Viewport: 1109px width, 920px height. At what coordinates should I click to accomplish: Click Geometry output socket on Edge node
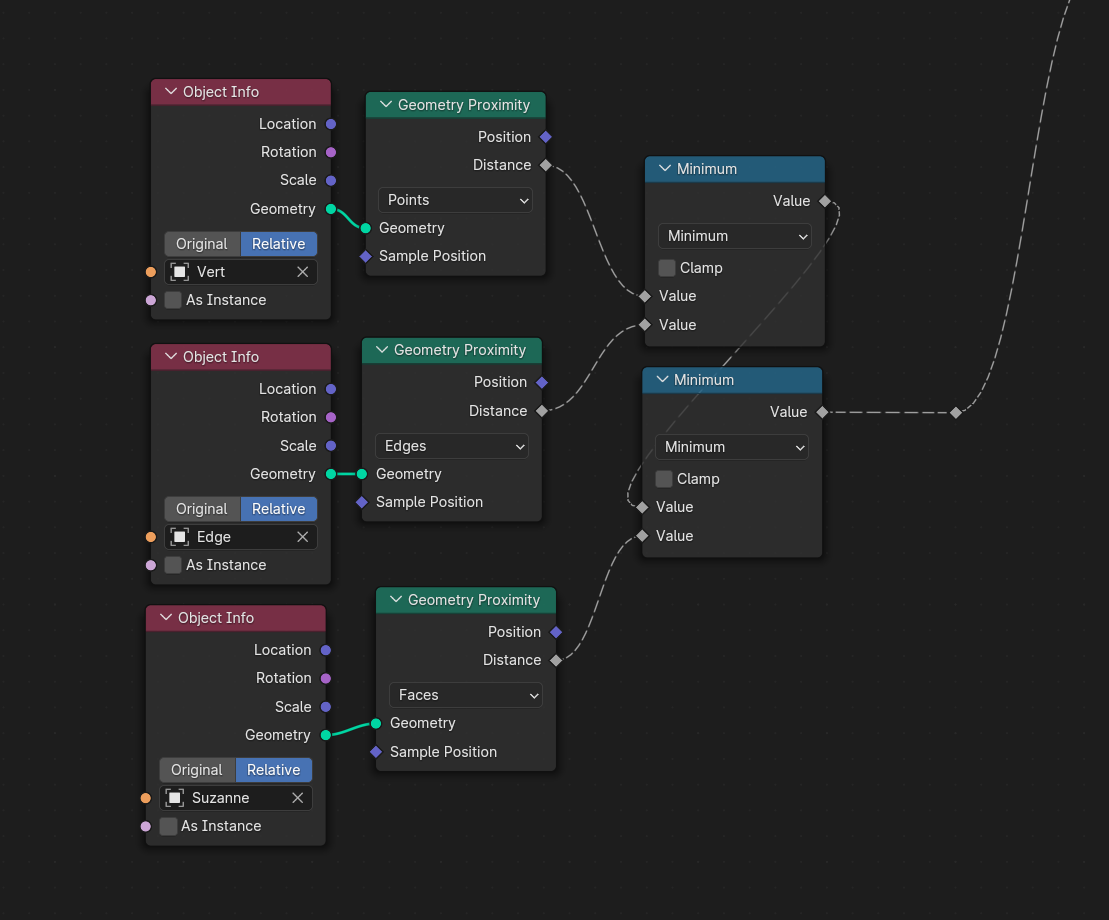[x=330, y=474]
